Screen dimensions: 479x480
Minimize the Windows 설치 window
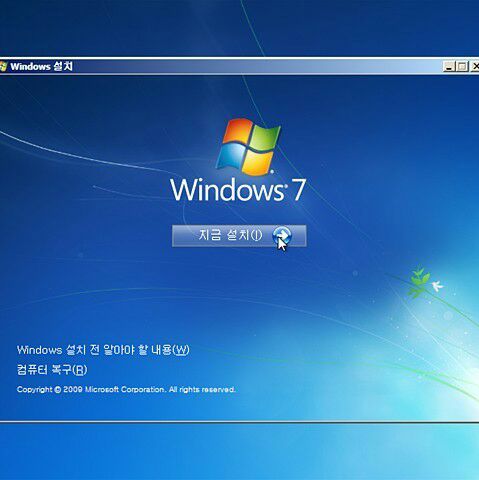449,67
